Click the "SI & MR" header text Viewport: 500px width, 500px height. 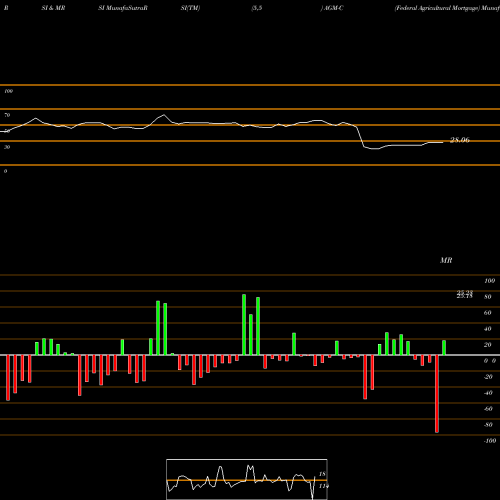(53, 8)
